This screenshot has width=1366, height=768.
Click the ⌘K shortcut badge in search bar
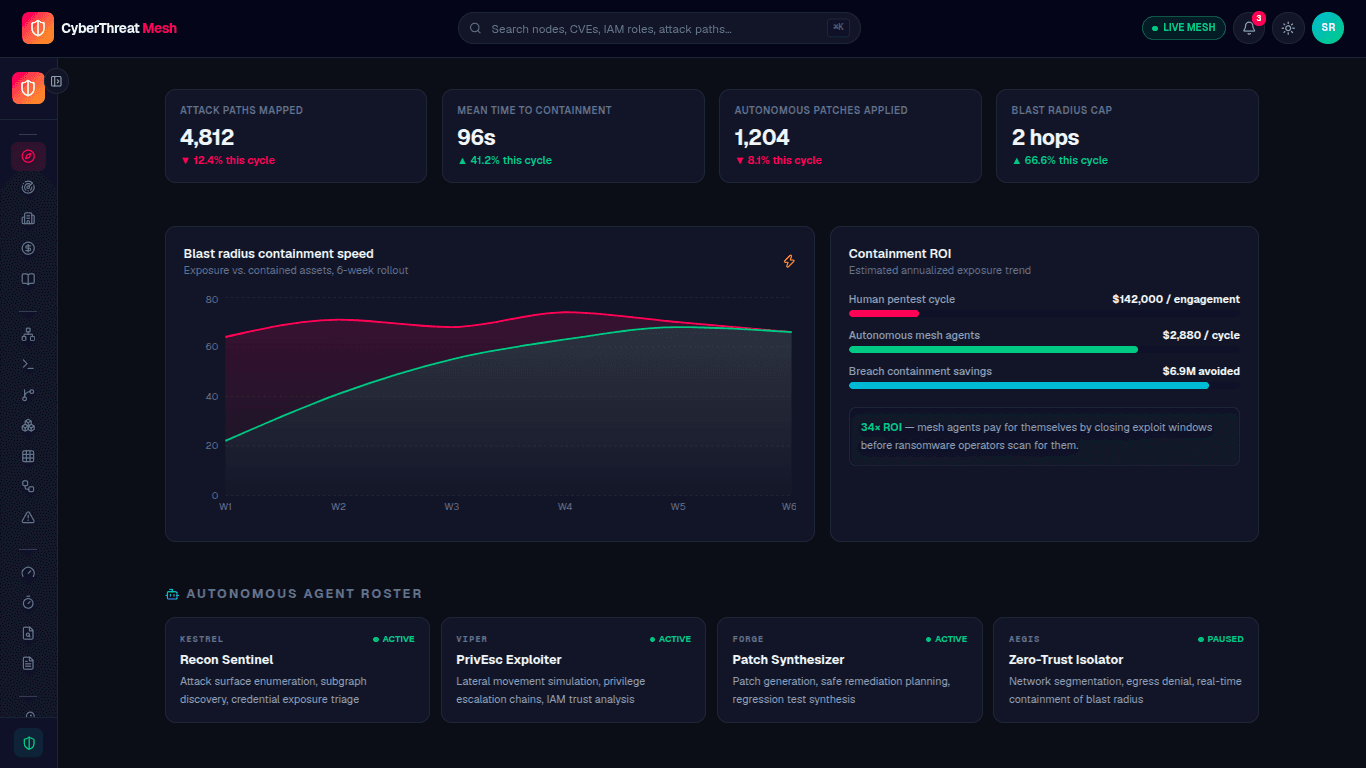click(838, 28)
